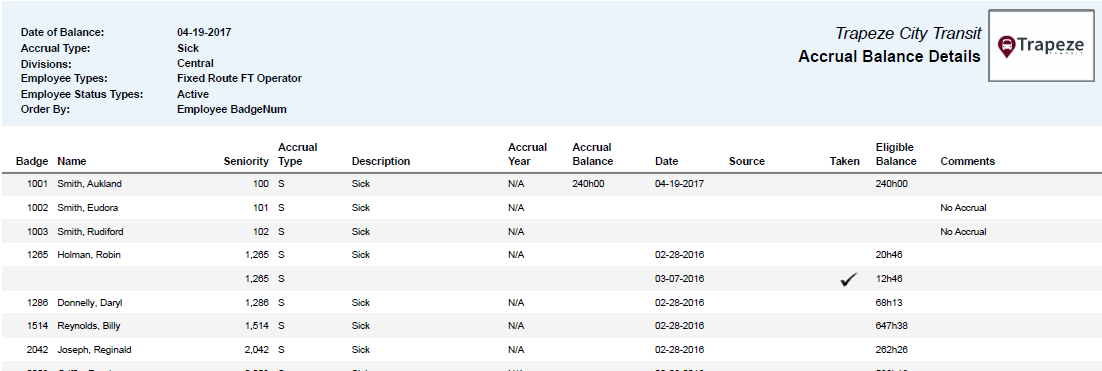Click badge number 1003

coord(37,231)
